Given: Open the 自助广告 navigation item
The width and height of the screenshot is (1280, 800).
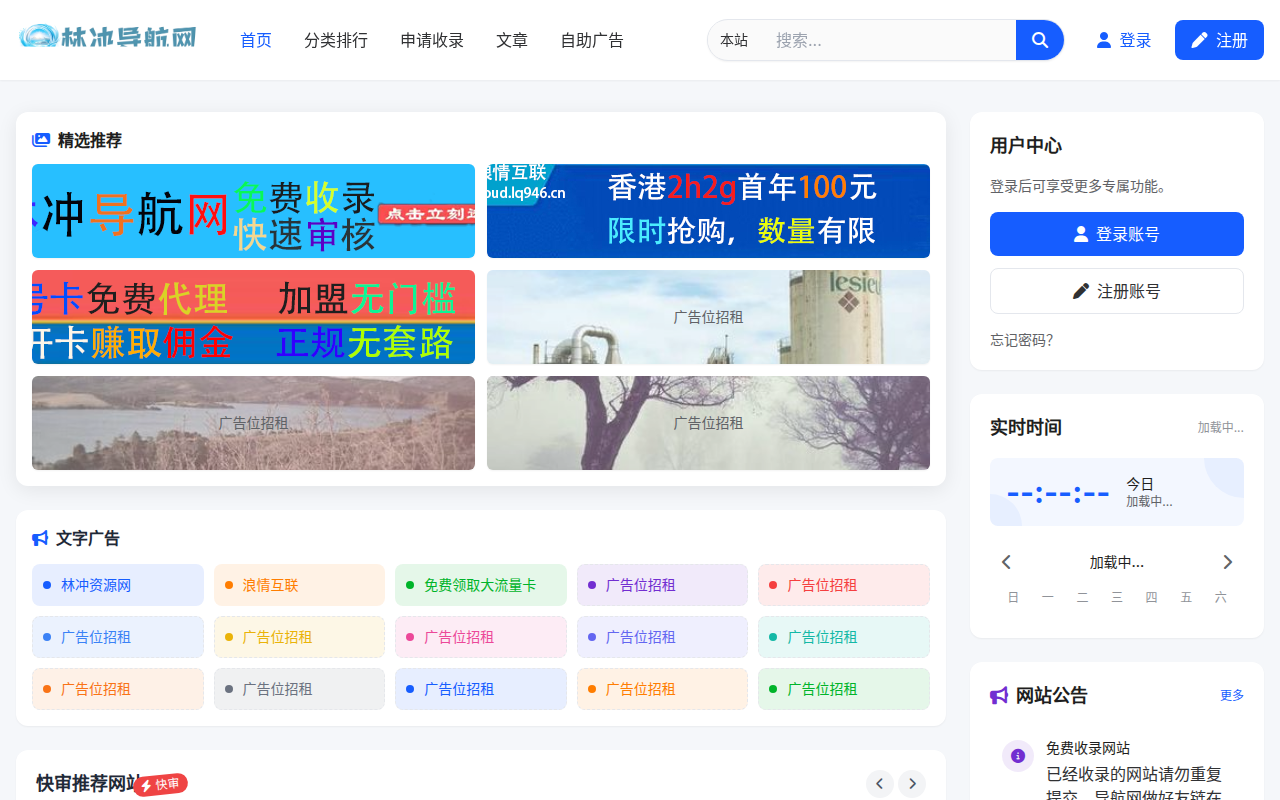Looking at the screenshot, I should [x=592, y=40].
